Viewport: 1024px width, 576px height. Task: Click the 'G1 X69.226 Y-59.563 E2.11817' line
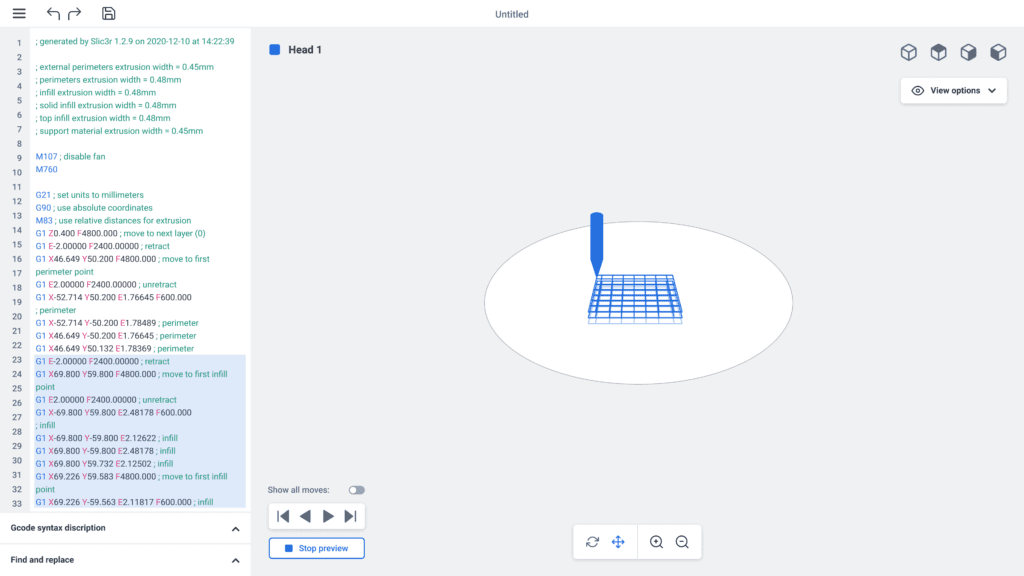[x=124, y=502]
